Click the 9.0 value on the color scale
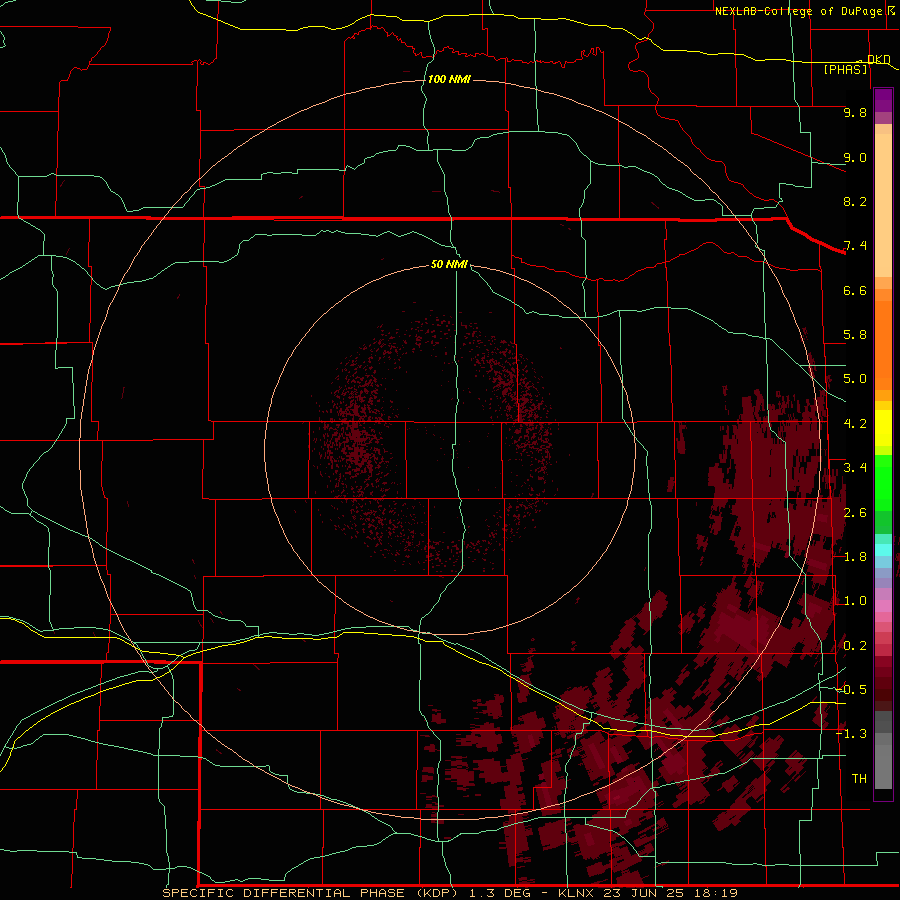900x900 pixels. [855, 157]
